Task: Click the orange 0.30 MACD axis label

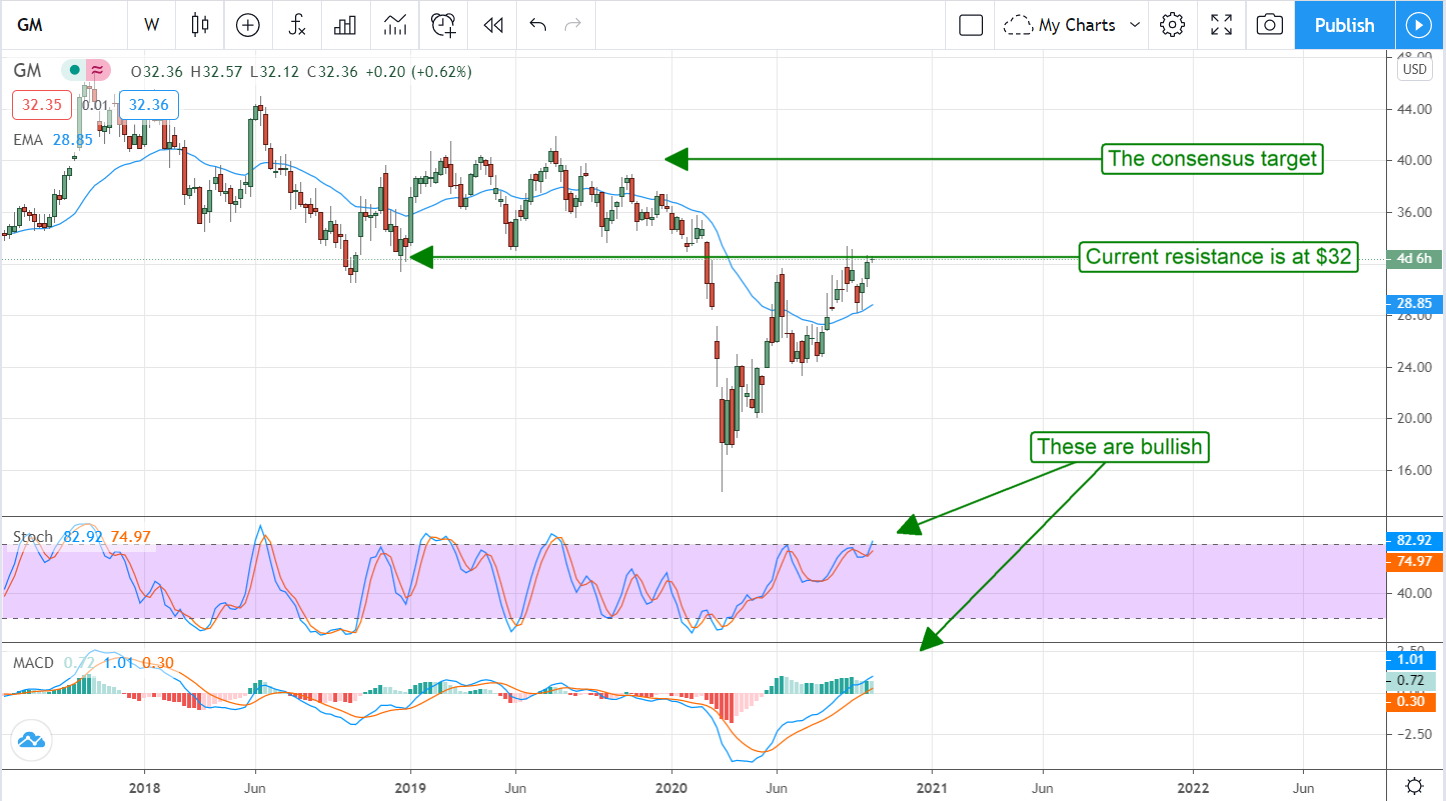Action: (1410, 702)
